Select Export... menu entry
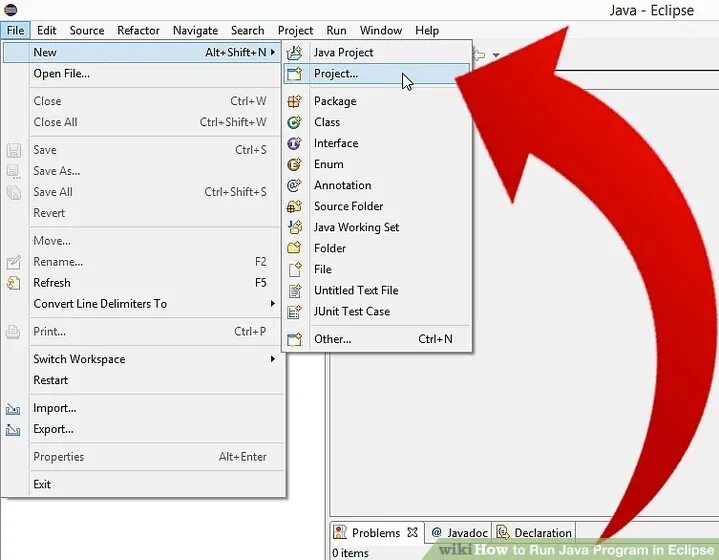 click(144, 429)
